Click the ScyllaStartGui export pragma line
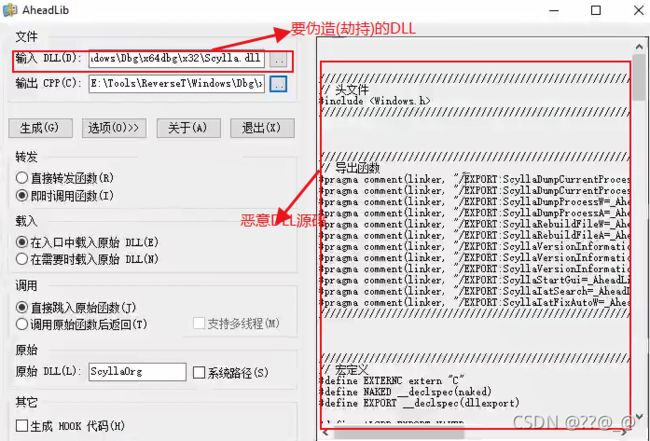Viewport: 650px width, 441px height. click(x=475, y=280)
